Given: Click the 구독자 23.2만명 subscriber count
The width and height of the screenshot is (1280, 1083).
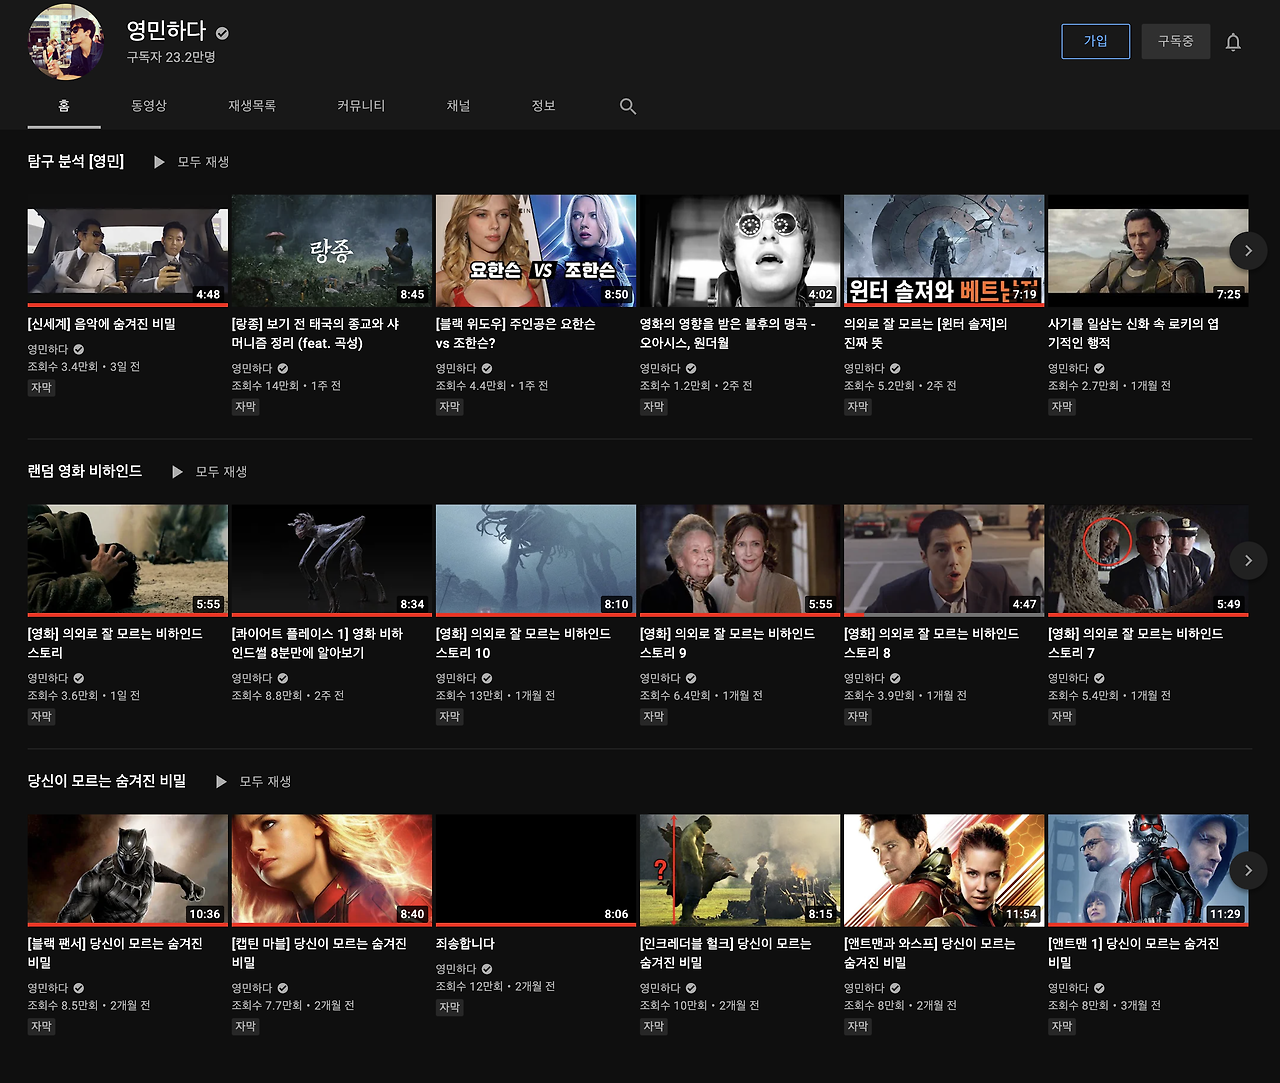Looking at the screenshot, I should (171, 58).
